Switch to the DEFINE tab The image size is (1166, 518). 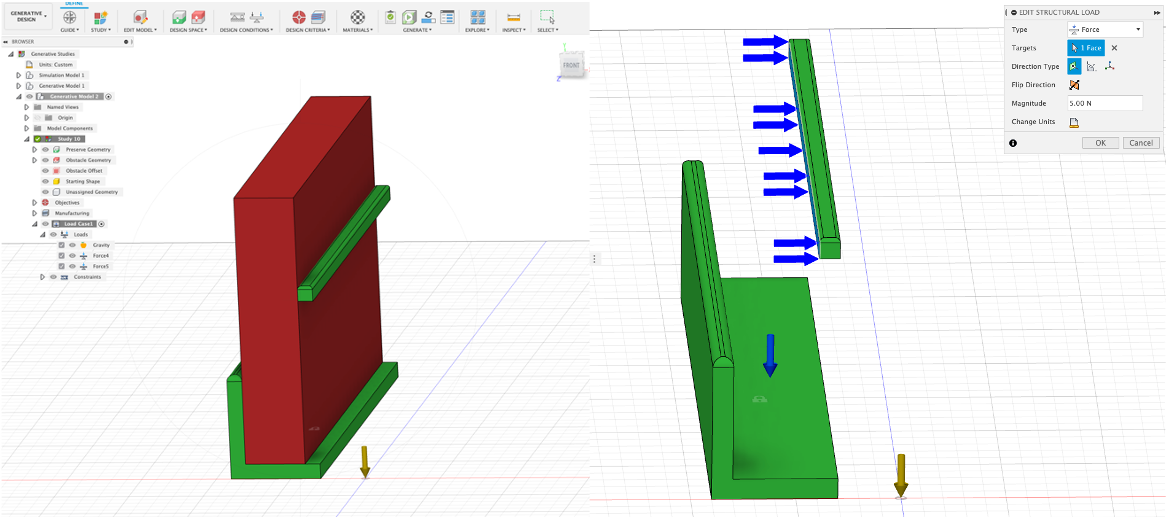point(73,4)
